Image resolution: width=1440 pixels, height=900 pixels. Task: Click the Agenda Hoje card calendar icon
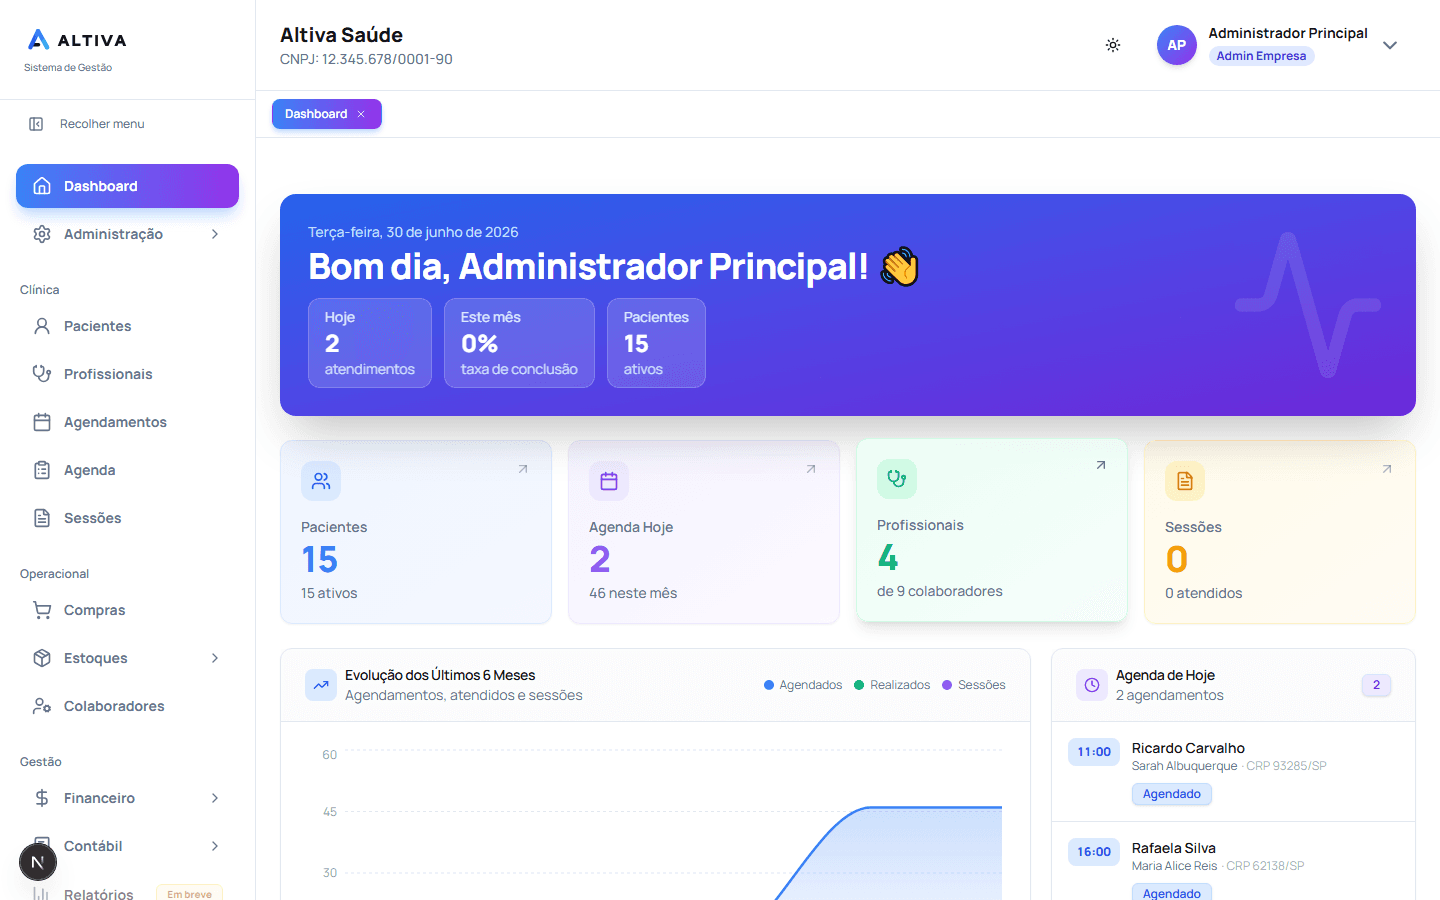(x=609, y=481)
